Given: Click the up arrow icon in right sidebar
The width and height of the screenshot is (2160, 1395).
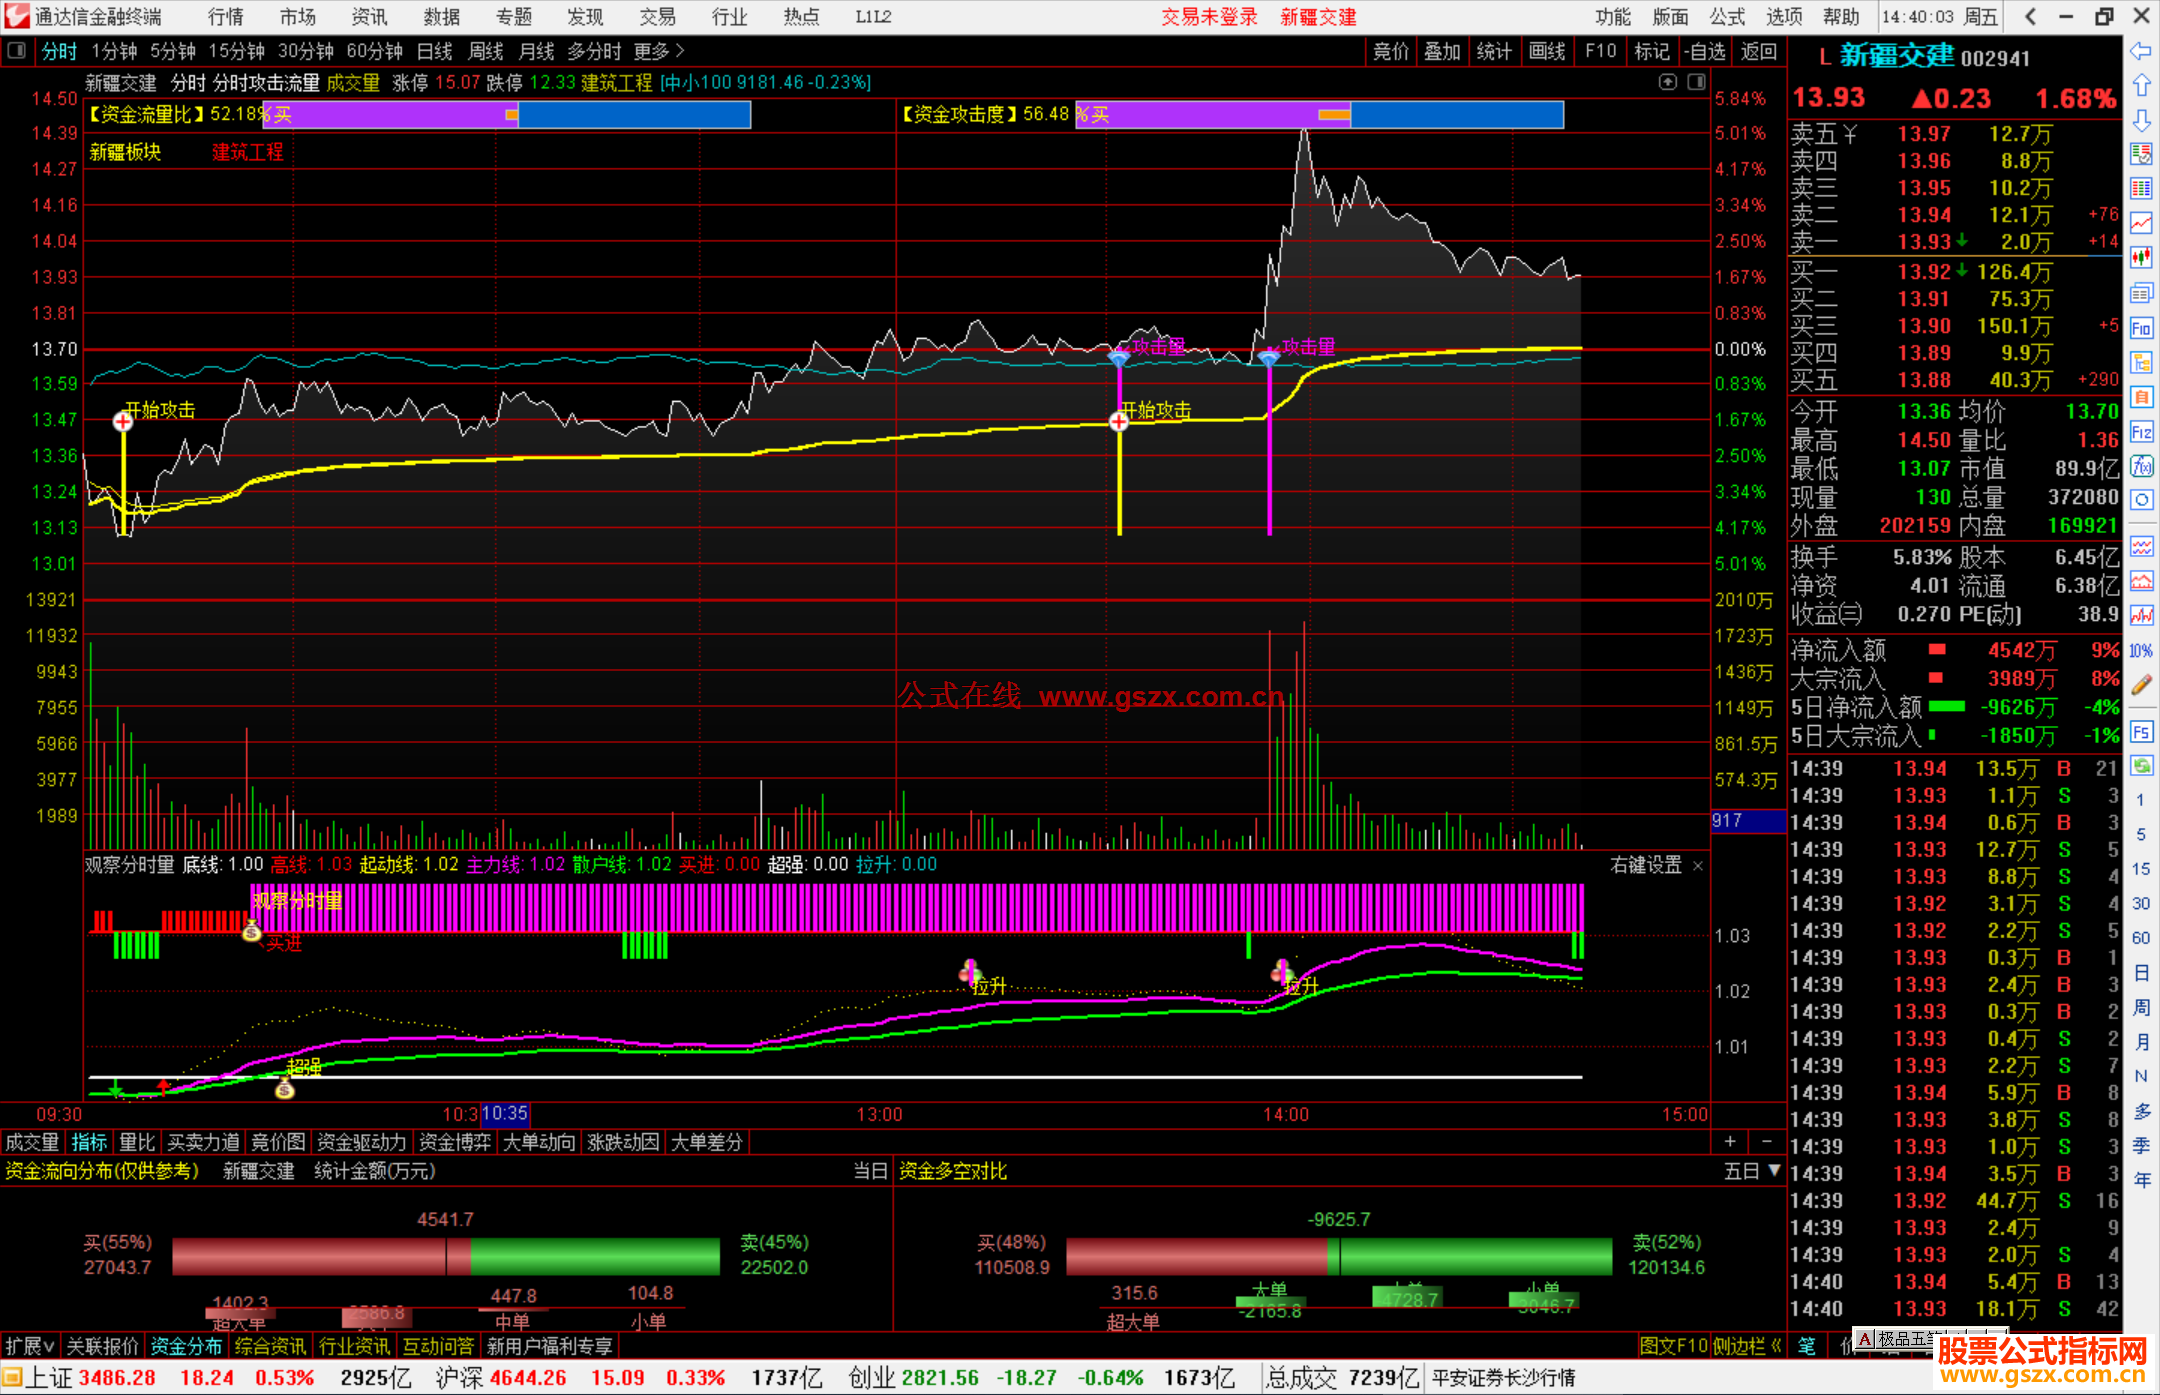Looking at the screenshot, I should (2141, 86).
